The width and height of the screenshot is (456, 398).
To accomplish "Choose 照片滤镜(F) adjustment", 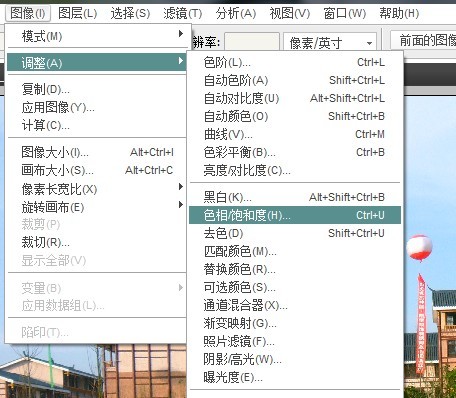I will pos(295,341).
